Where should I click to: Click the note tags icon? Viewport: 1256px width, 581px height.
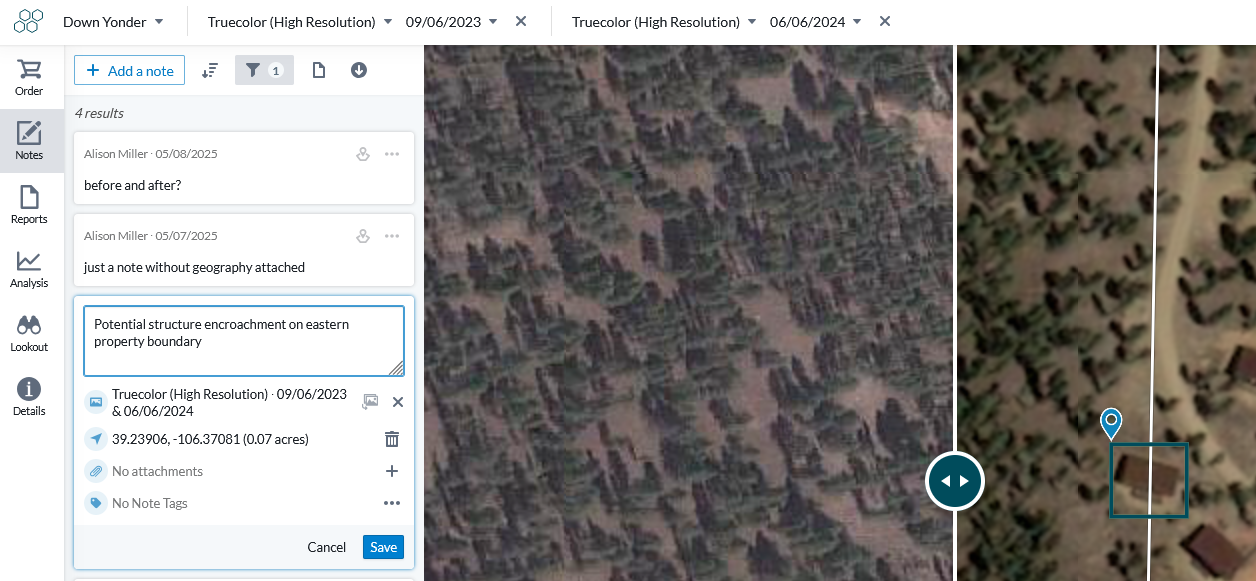click(96, 503)
